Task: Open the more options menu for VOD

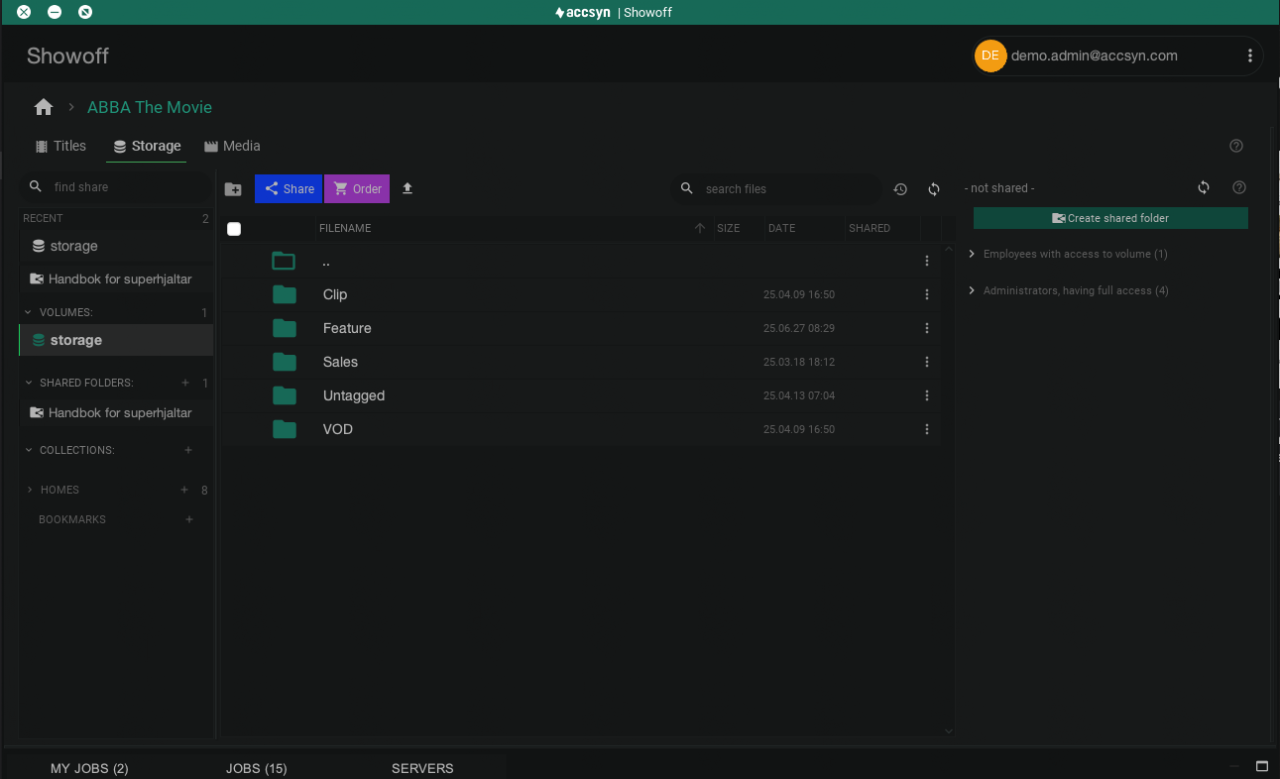Action: click(x=927, y=429)
